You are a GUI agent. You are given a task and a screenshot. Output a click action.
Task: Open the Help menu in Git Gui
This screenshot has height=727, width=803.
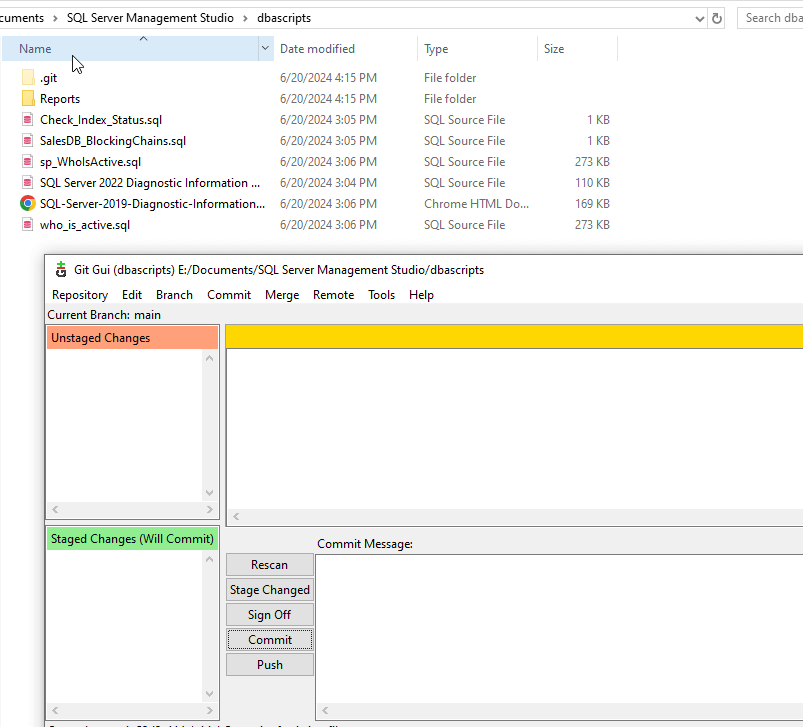click(421, 295)
